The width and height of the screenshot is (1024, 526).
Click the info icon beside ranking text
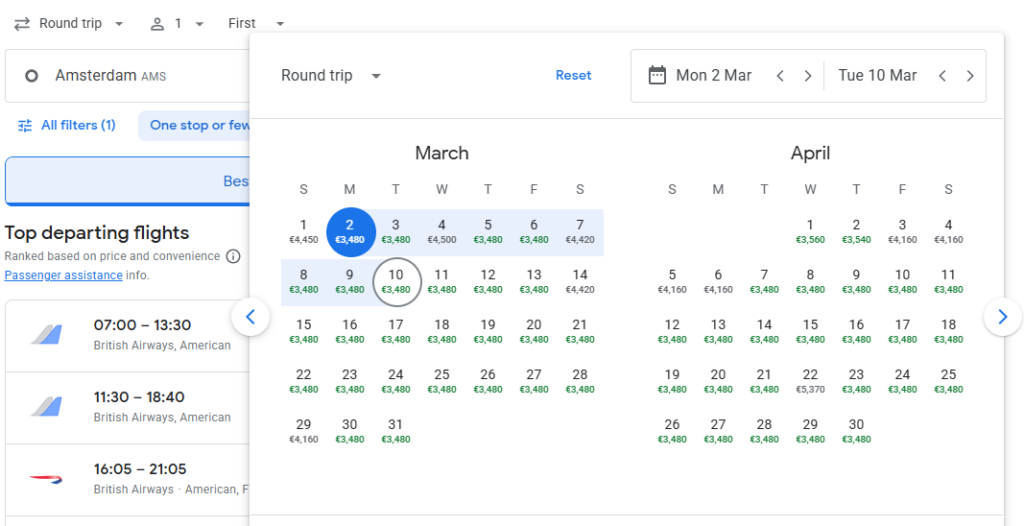click(233, 256)
